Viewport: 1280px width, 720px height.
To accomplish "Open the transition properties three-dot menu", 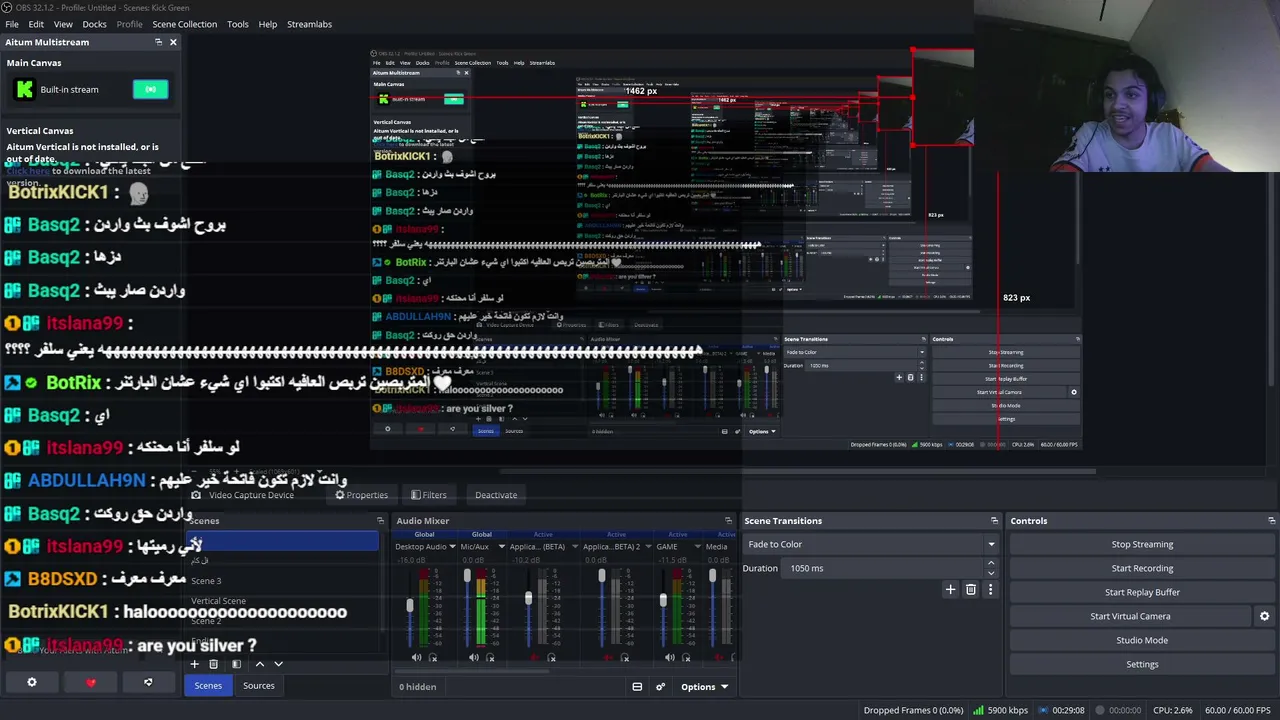I will (x=991, y=590).
